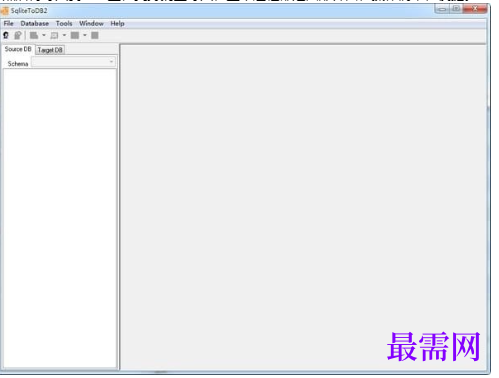Switch to the Source DB tab
Viewport: 499px width, 378px height.
[18, 49]
